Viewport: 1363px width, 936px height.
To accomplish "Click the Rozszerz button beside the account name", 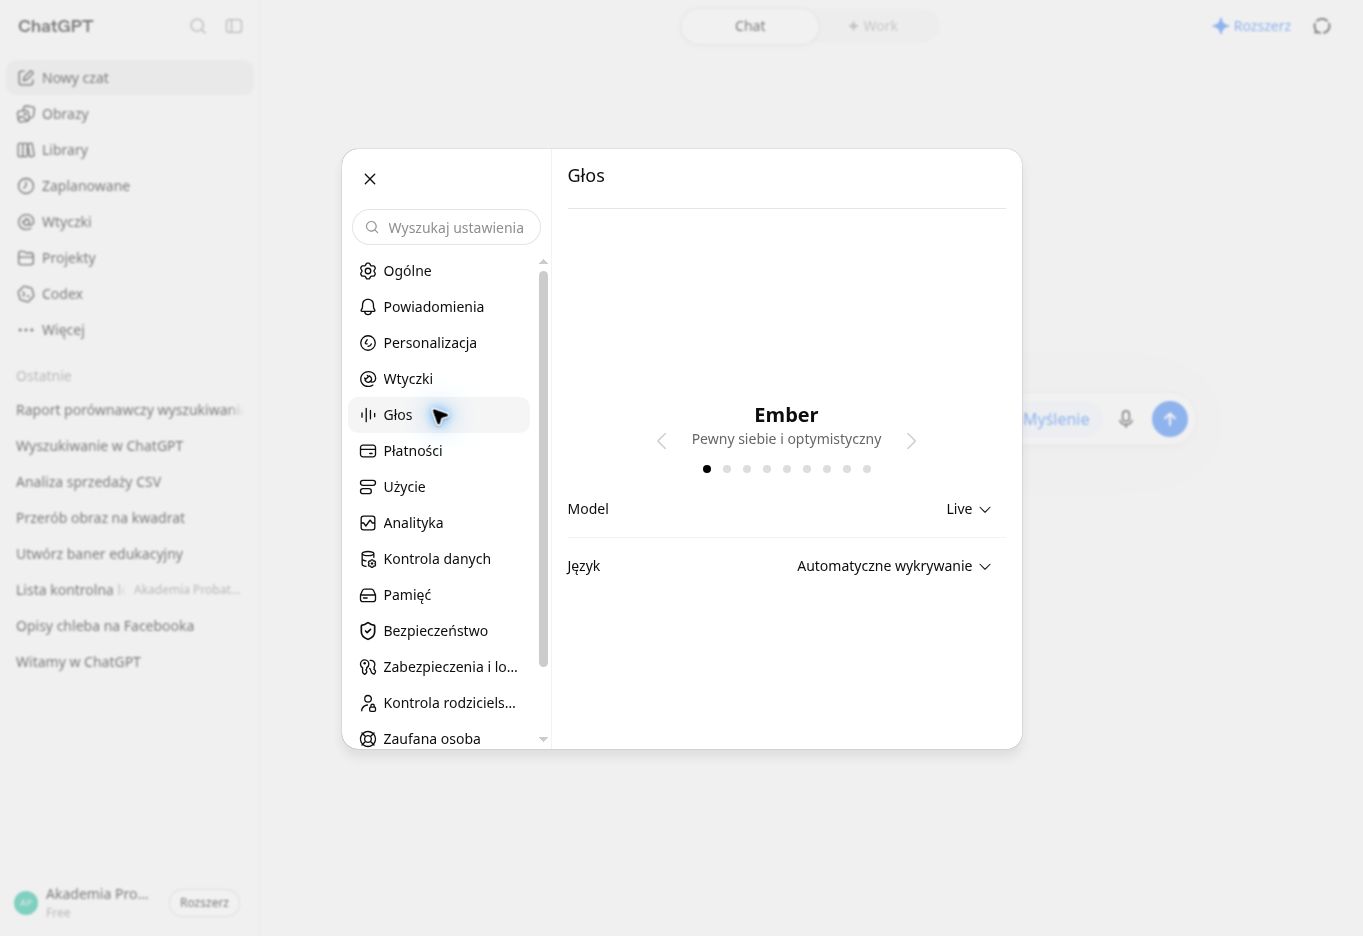I will [204, 903].
